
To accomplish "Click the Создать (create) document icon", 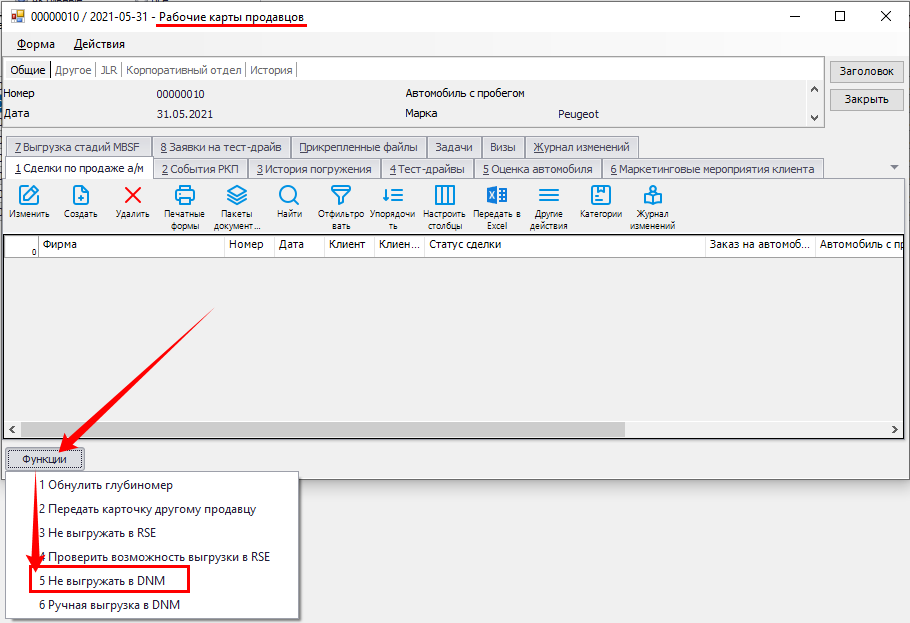I will pos(80,196).
